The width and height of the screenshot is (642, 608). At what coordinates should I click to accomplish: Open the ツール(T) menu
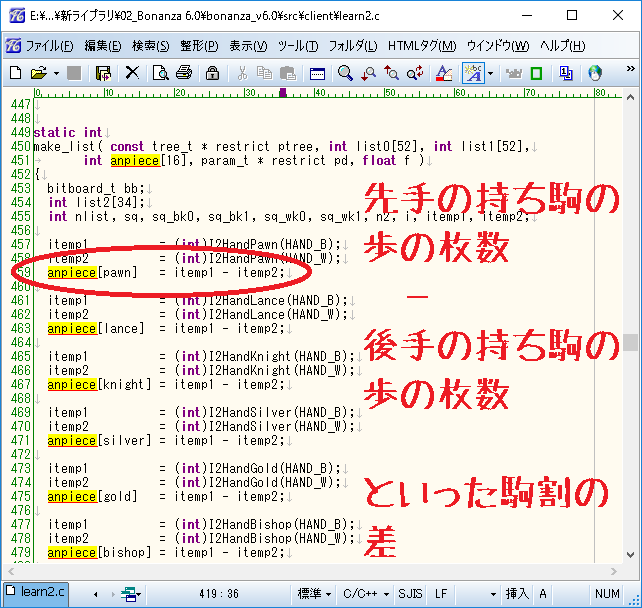click(298, 46)
